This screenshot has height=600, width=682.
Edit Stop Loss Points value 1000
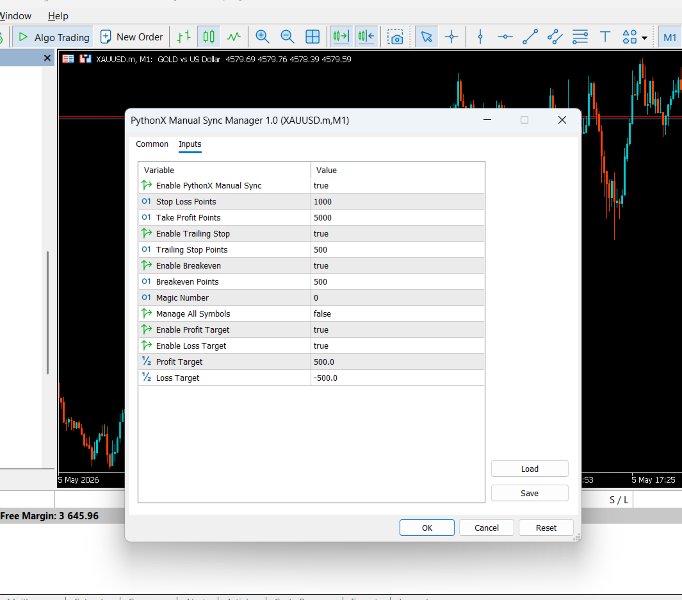[x=398, y=202]
